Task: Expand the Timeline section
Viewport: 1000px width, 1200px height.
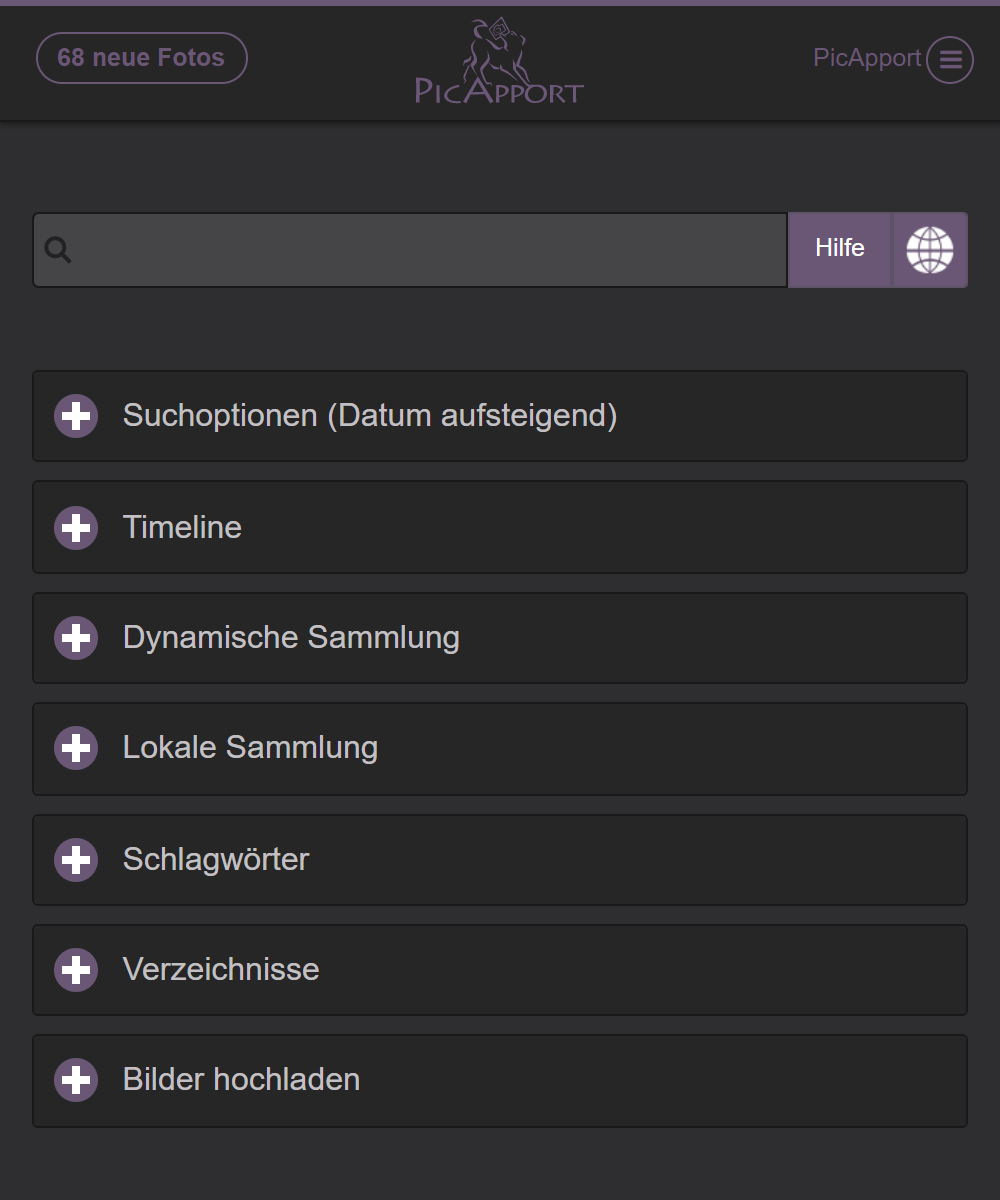Action: [x=183, y=527]
